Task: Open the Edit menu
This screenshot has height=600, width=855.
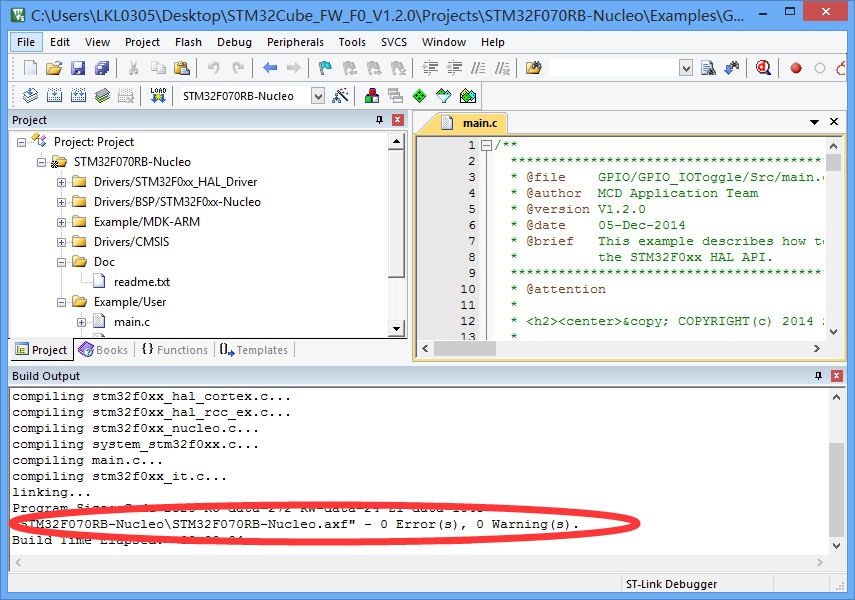Action: 59,42
